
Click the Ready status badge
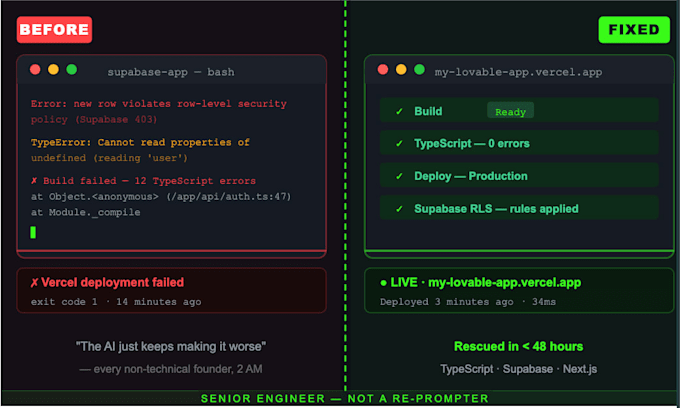pyautogui.click(x=510, y=112)
